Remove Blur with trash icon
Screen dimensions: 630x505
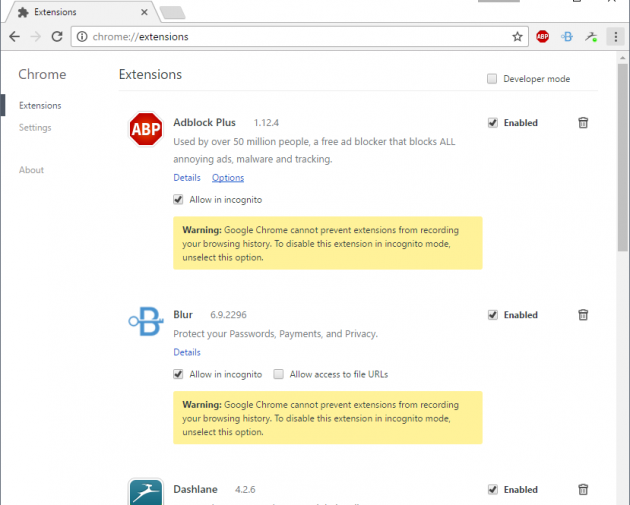(x=583, y=315)
